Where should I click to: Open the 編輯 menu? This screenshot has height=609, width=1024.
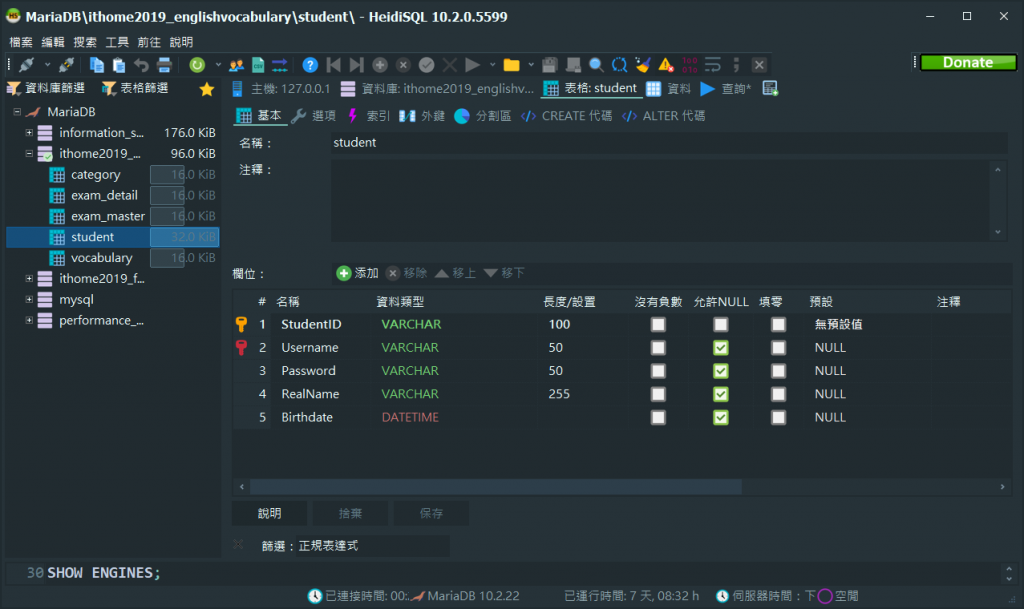point(53,42)
